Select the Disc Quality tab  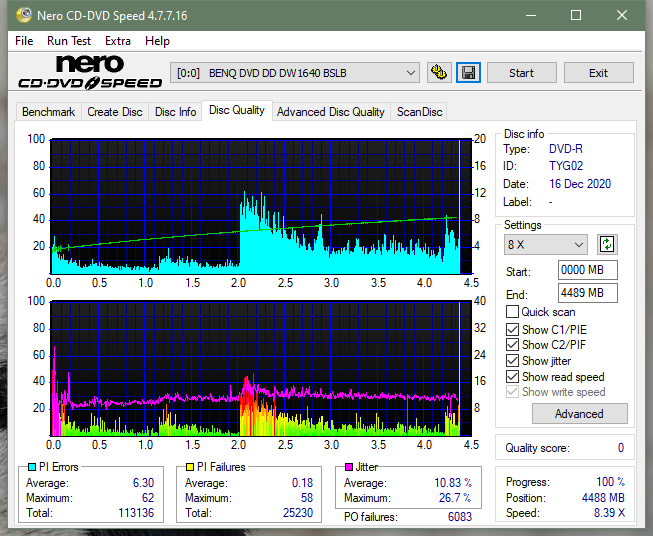click(x=237, y=110)
